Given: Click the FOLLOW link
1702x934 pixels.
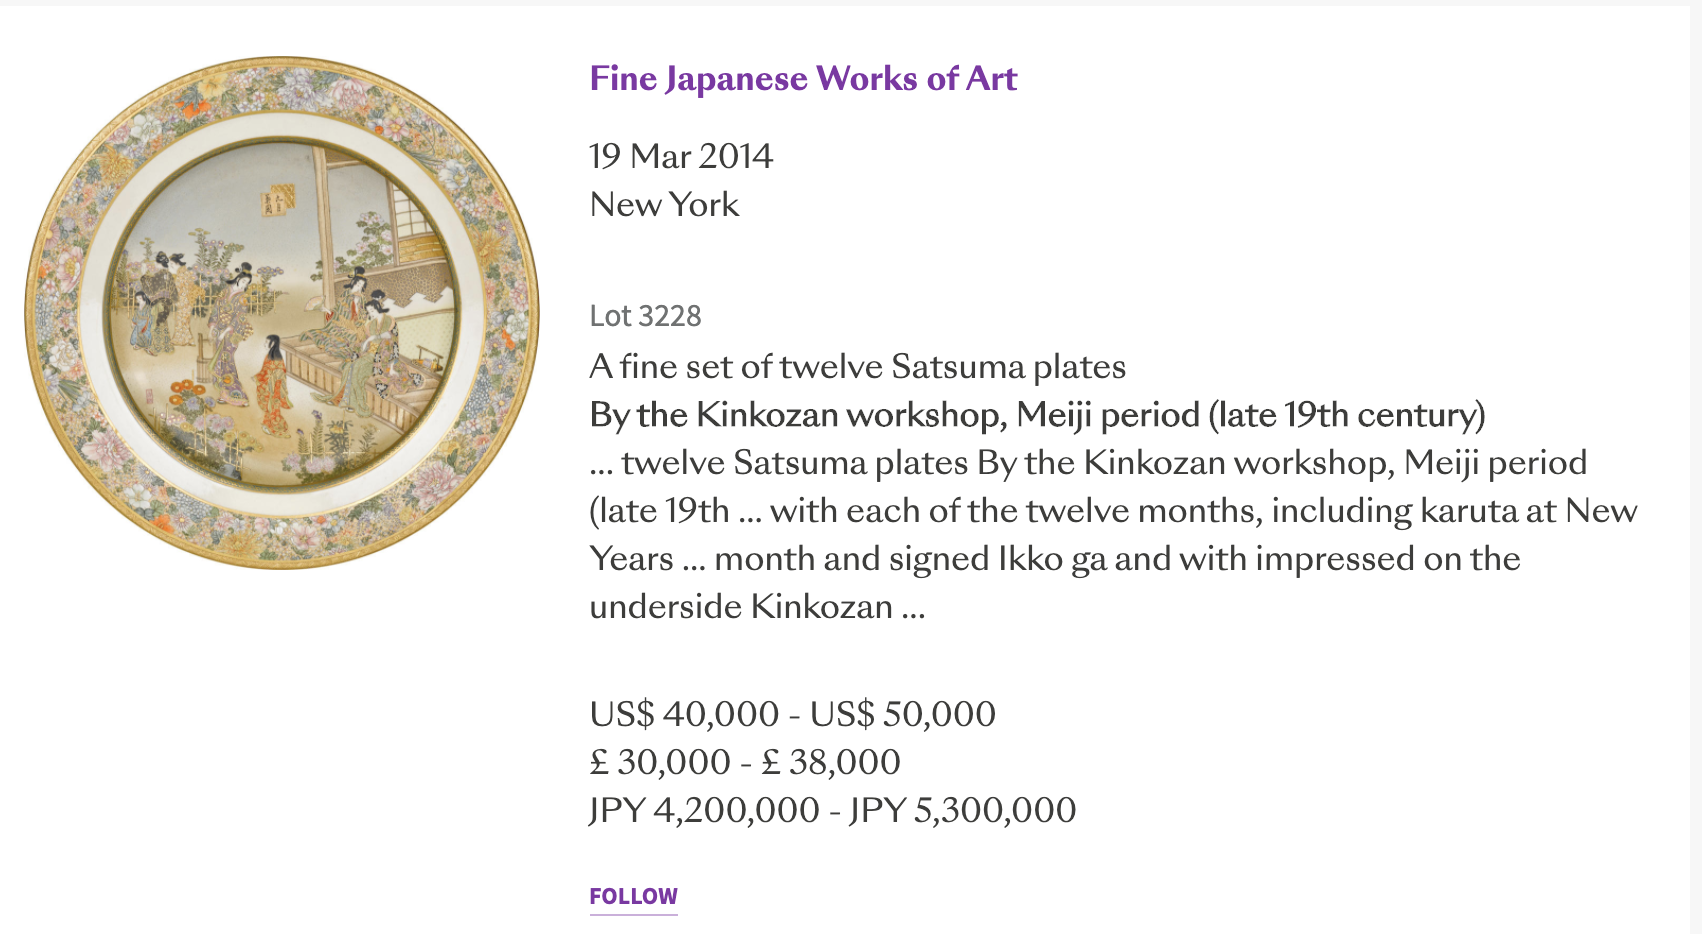Looking at the screenshot, I should [633, 896].
